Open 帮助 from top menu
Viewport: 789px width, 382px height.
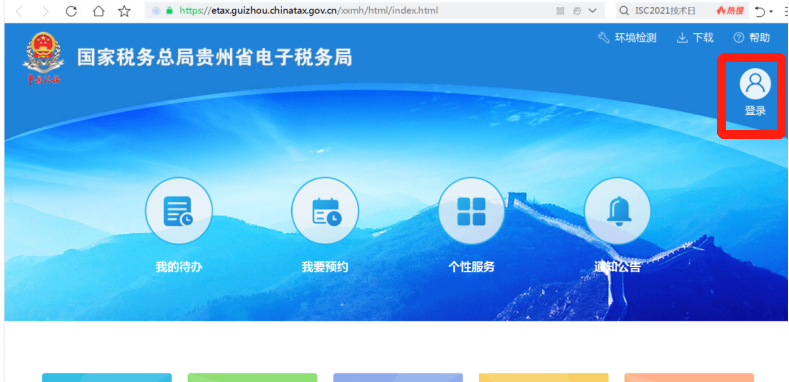752,38
